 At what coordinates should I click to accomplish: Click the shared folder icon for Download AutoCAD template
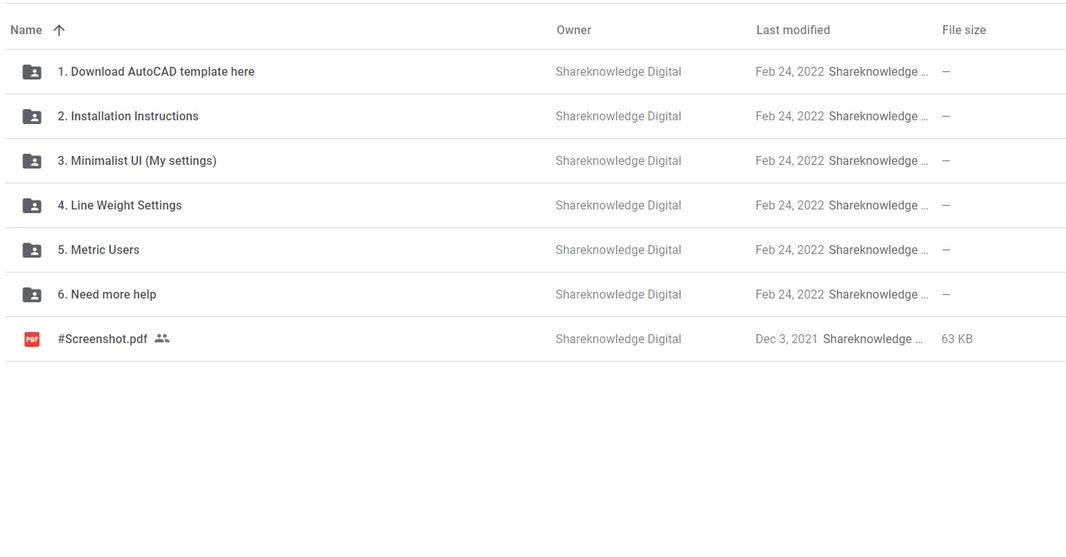click(x=32, y=71)
